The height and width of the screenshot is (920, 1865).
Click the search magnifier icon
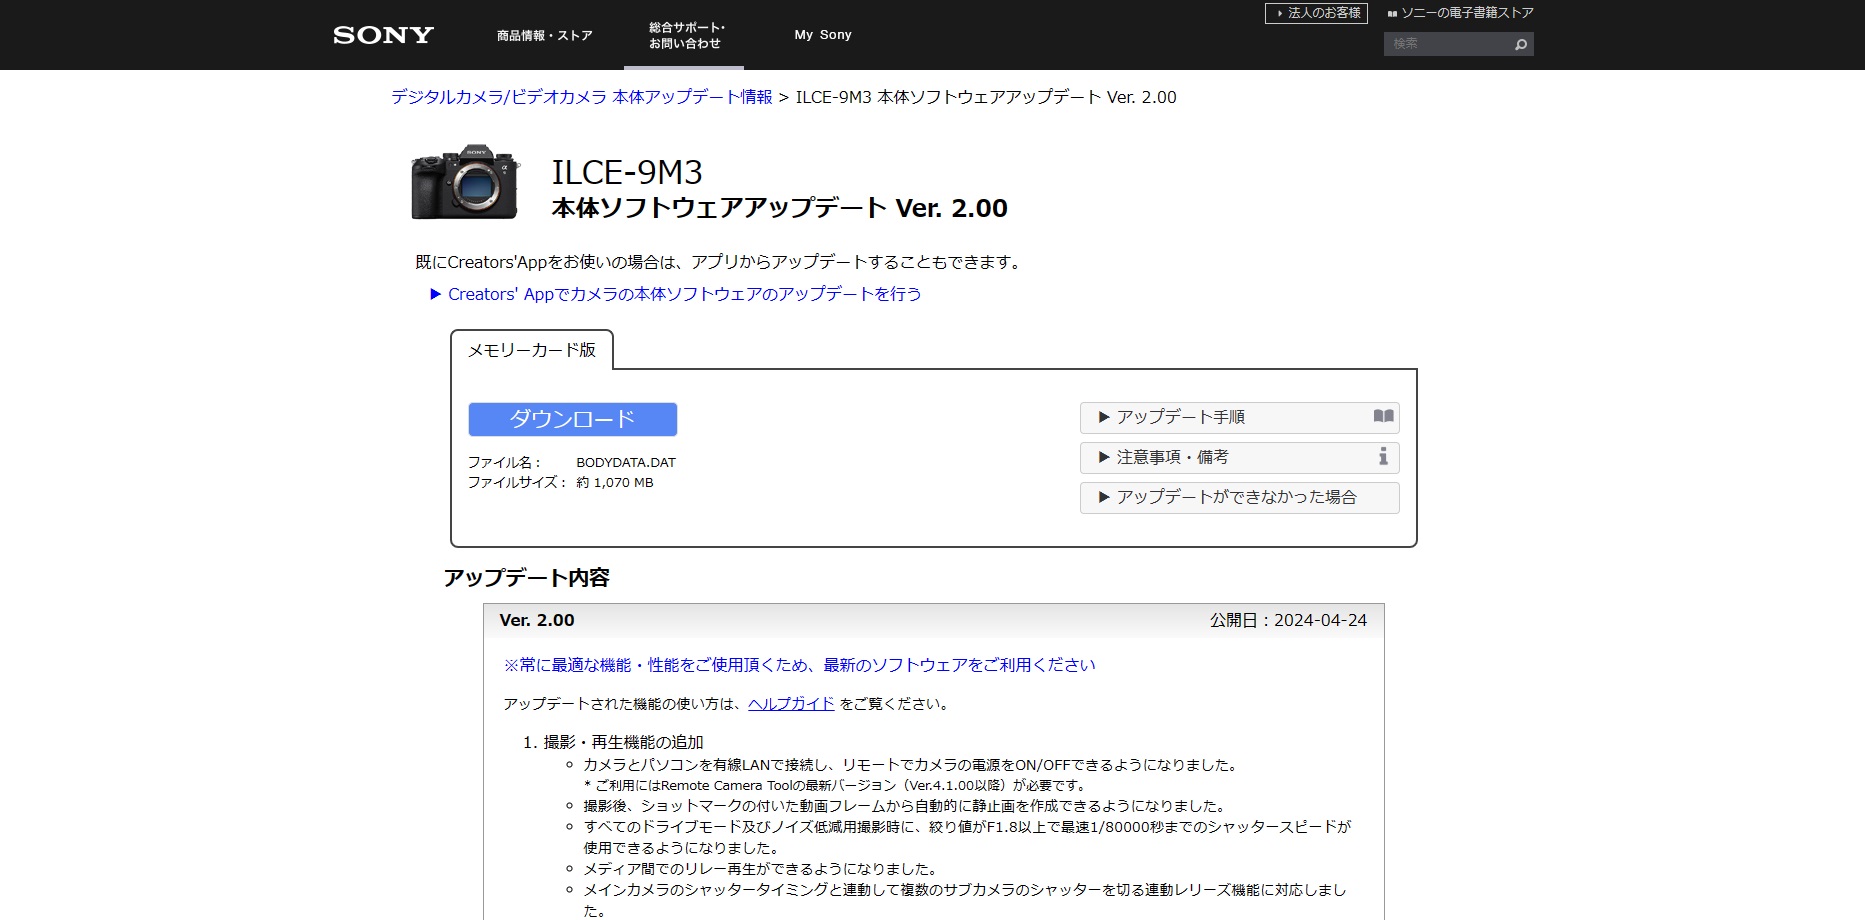[1521, 44]
